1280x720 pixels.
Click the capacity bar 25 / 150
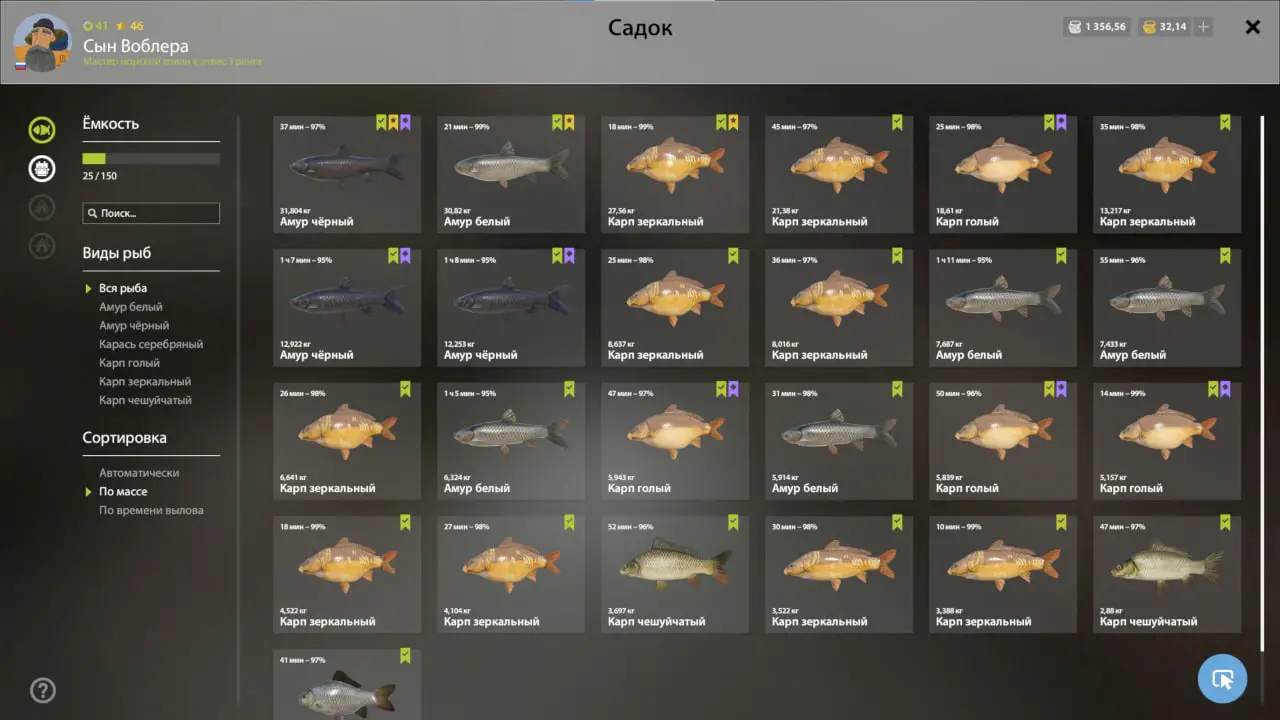(x=151, y=158)
